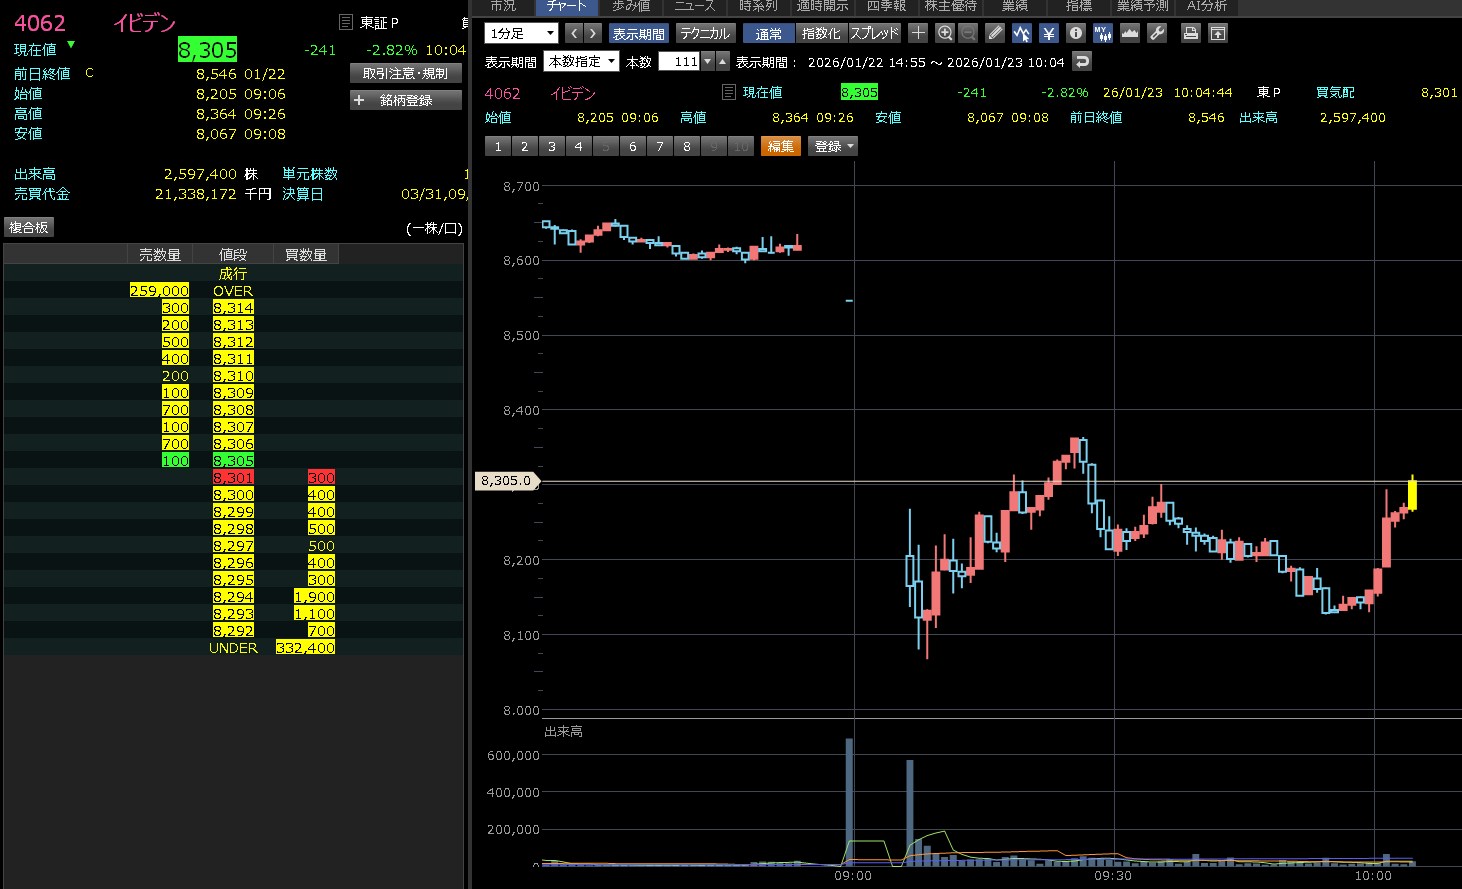Click the reset display period arrow icon
Image resolution: width=1462 pixels, height=889 pixels.
[x=1081, y=62]
